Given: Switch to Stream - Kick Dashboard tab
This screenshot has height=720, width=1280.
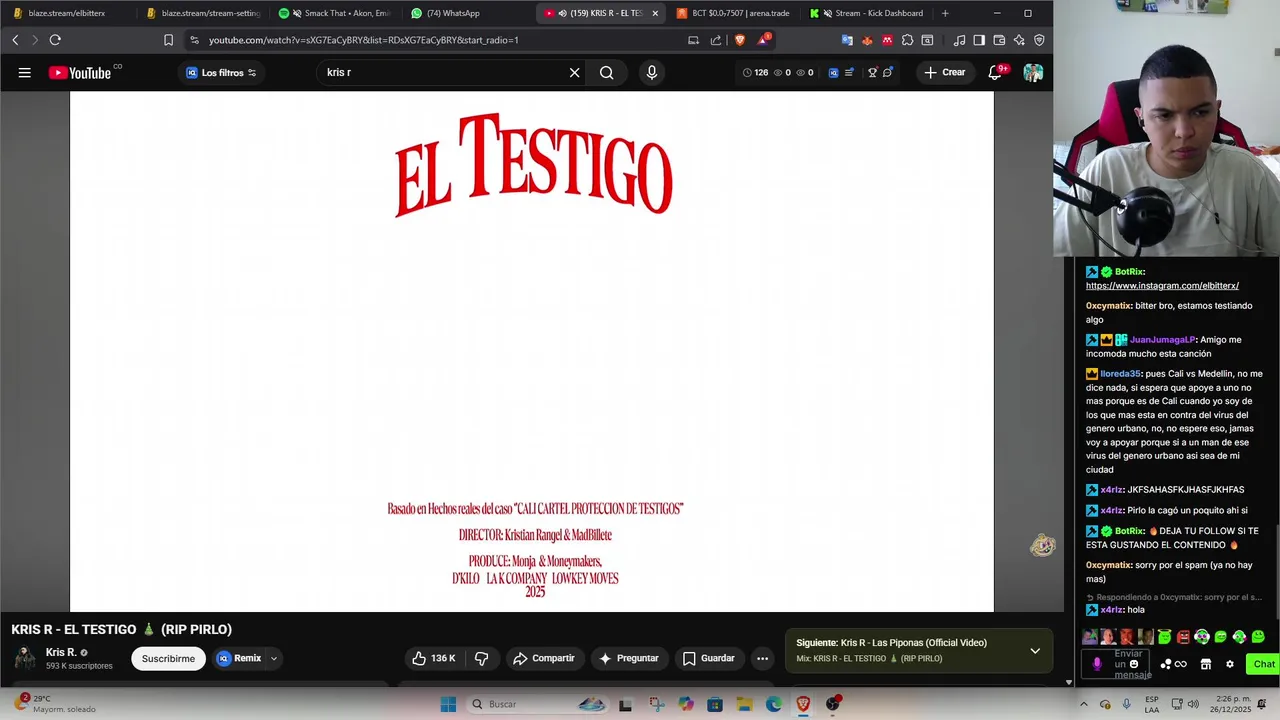Looking at the screenshot, I should [x=867, y=13].
